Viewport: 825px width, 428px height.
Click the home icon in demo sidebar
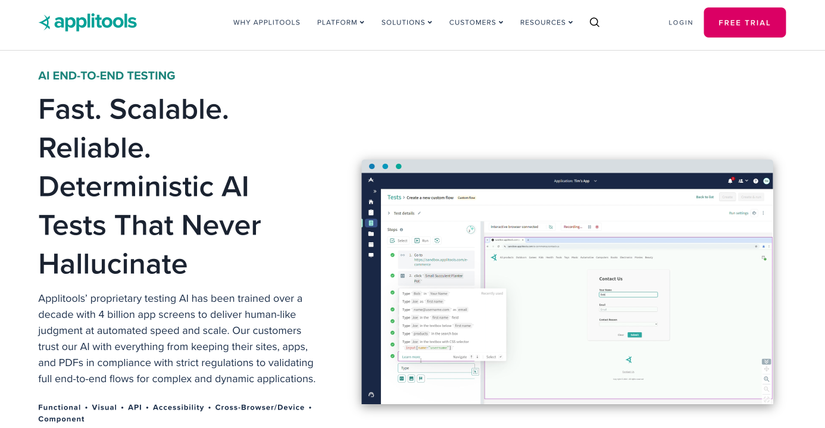371,202
